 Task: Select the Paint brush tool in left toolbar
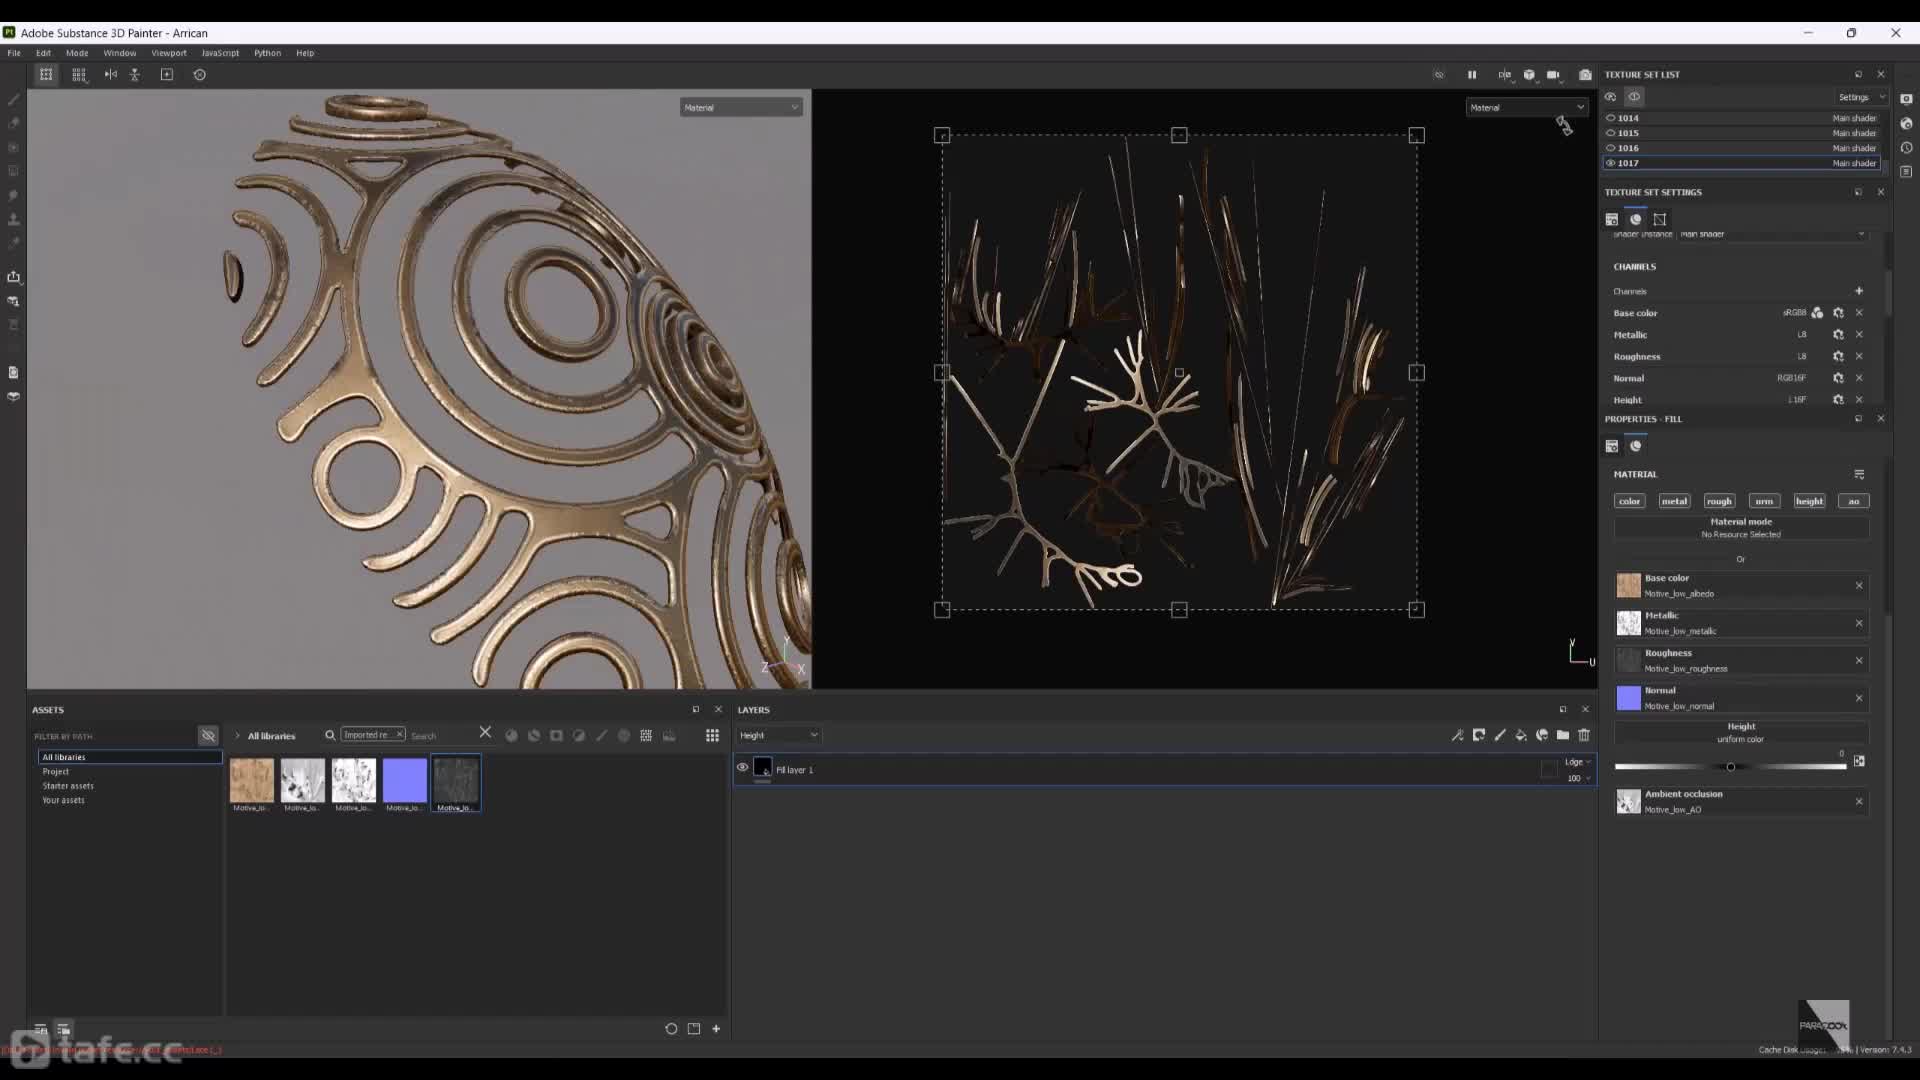[x=14, y=99]
